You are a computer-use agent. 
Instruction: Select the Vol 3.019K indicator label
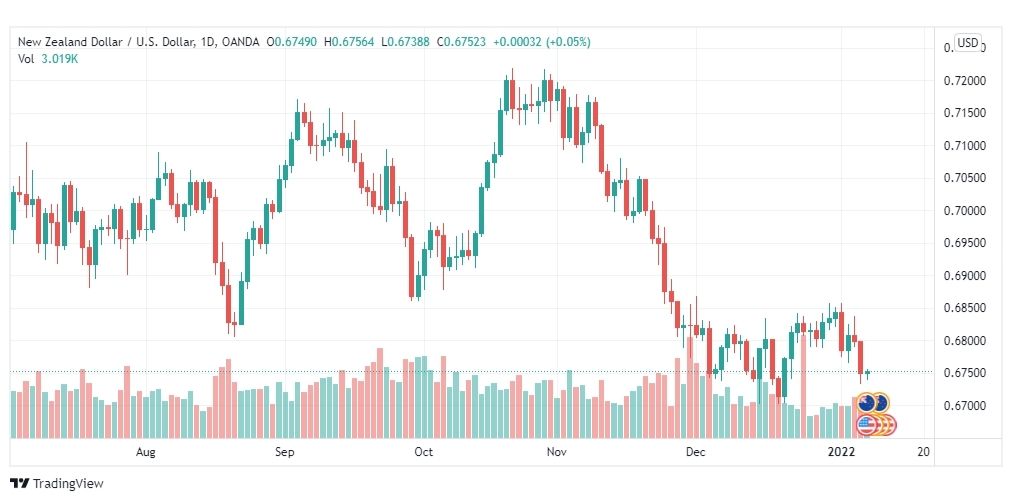point(48,59)
